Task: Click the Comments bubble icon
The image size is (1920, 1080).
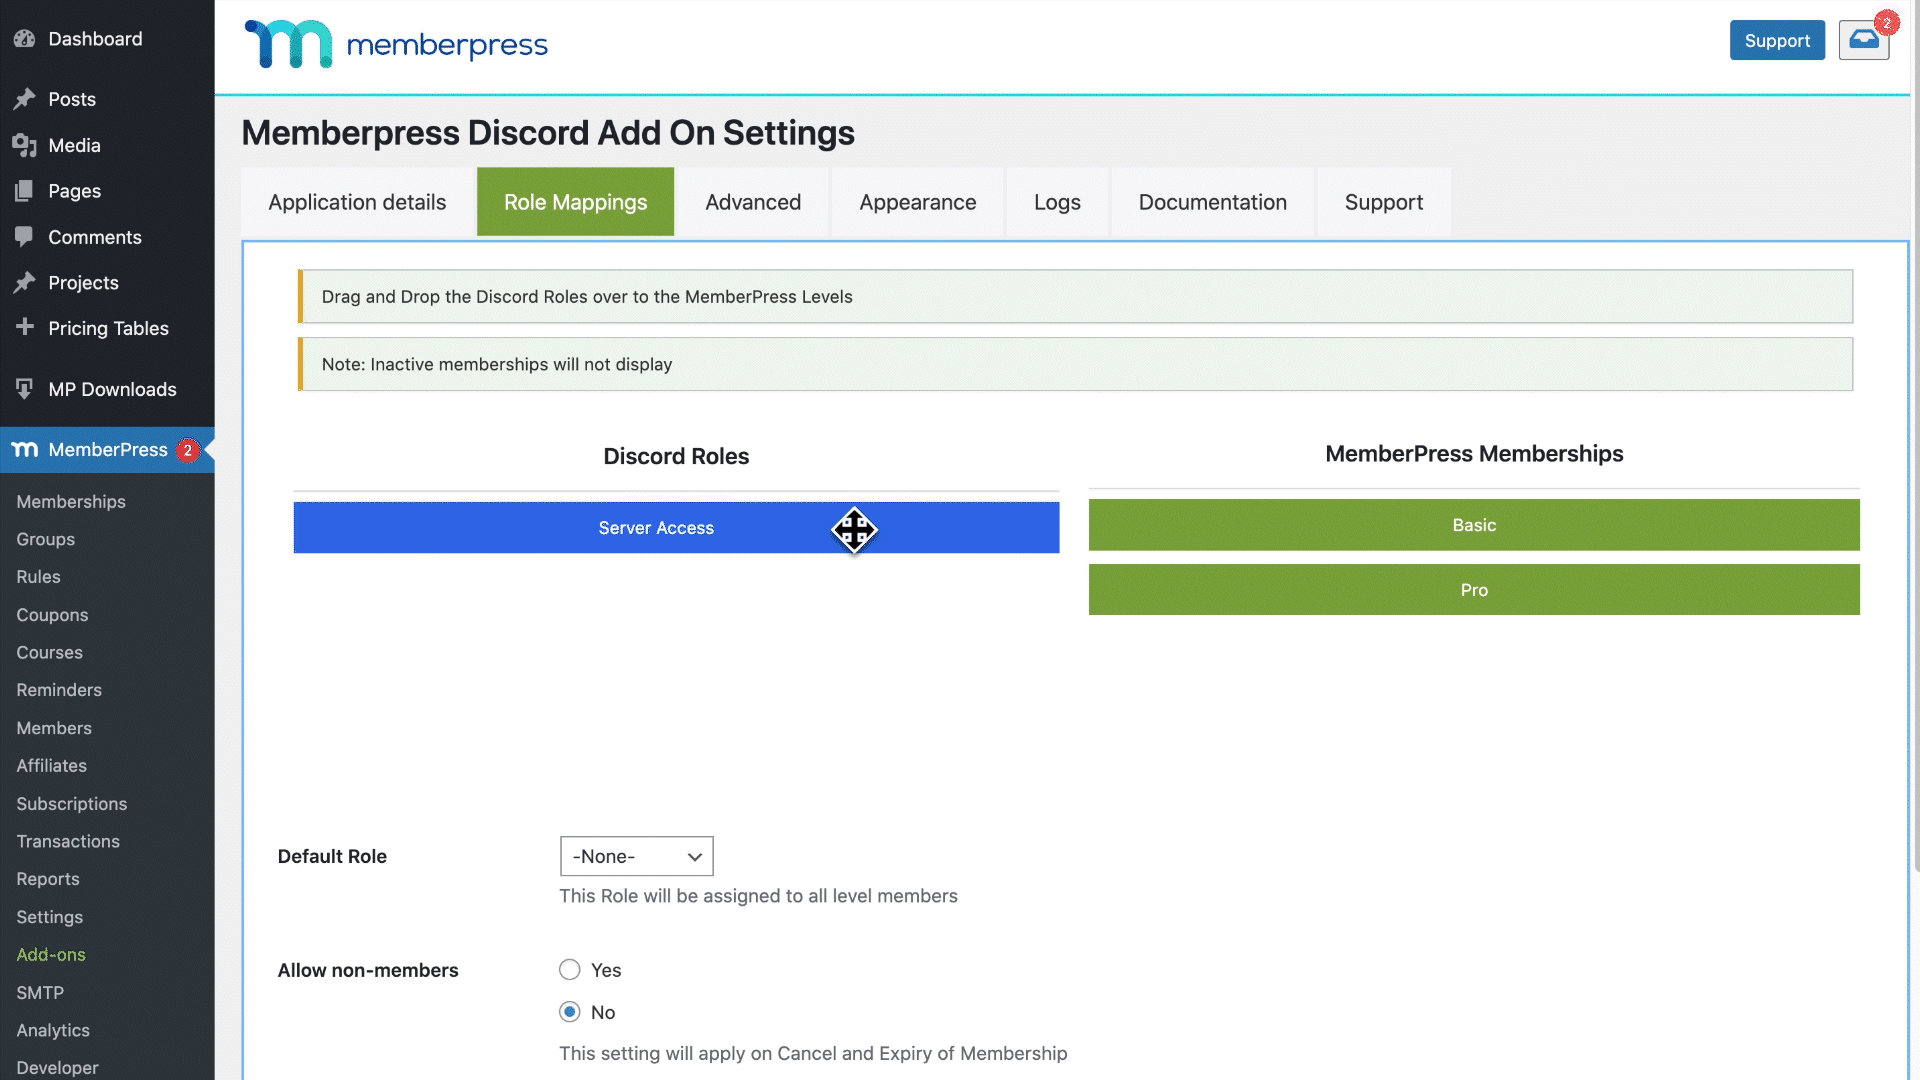Action: [x=24, y=237]
